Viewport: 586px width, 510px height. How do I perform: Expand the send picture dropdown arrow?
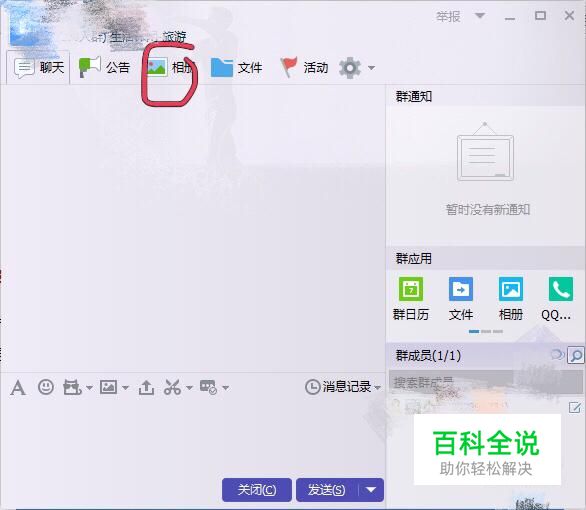point(126,388)
